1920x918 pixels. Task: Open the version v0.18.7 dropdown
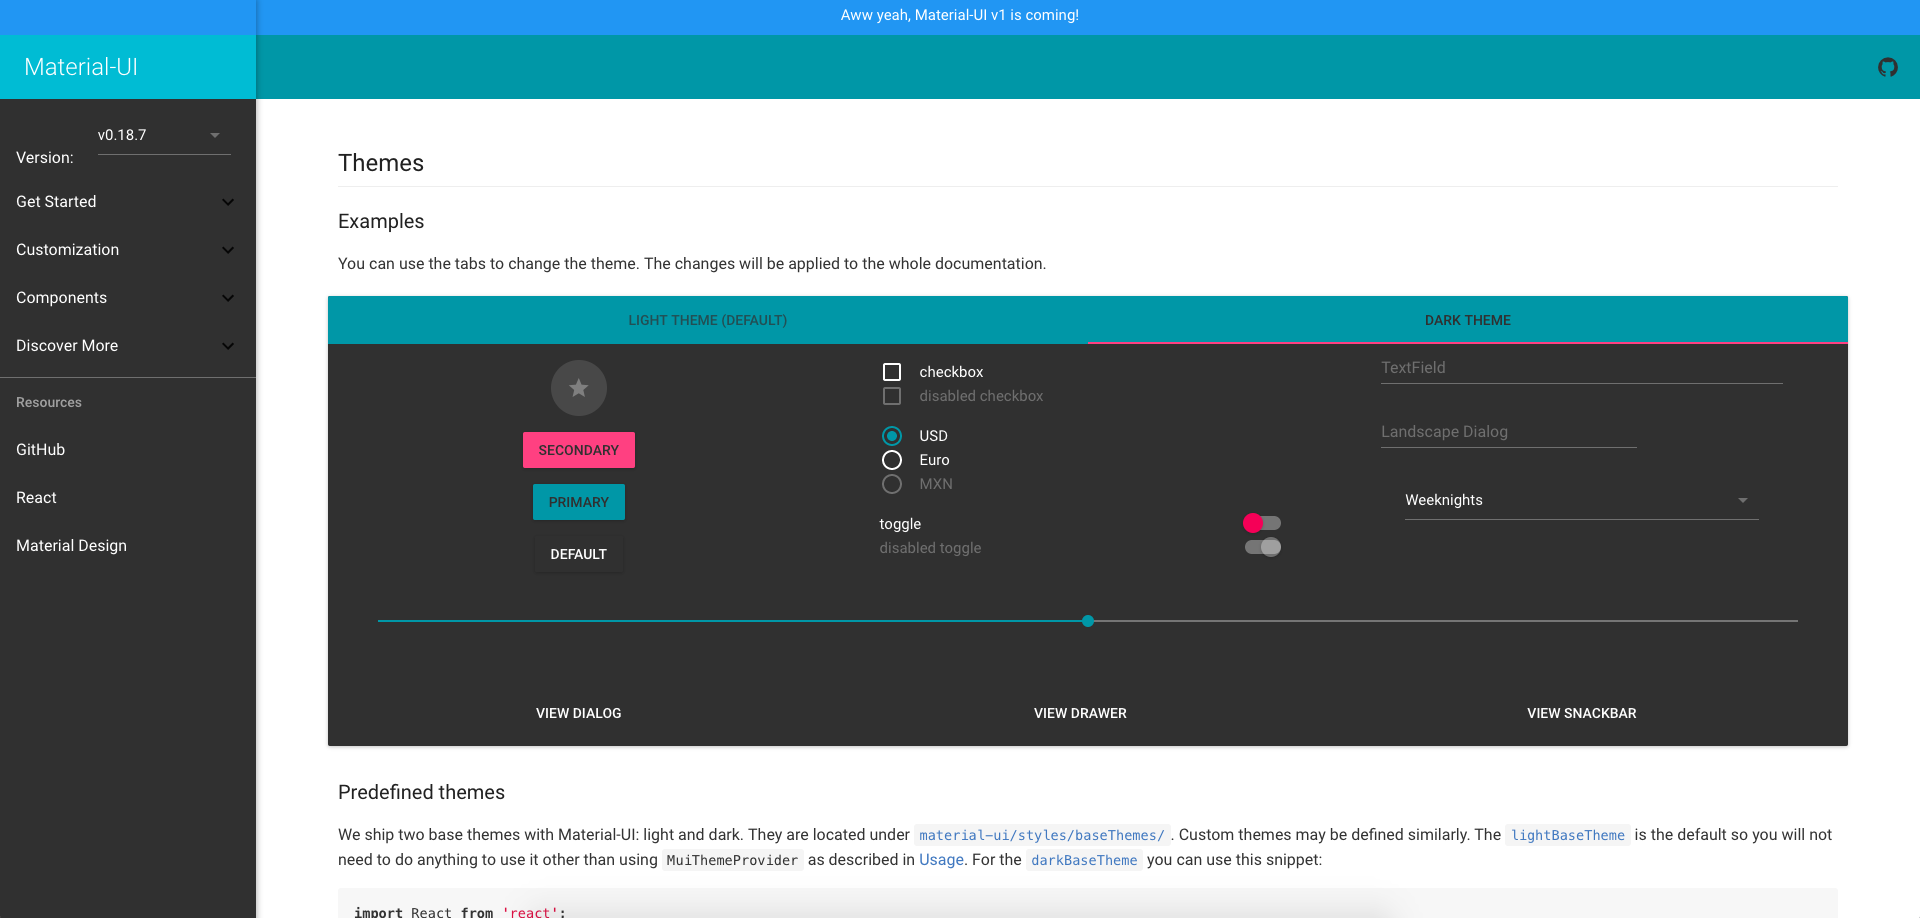click(164, 135)
